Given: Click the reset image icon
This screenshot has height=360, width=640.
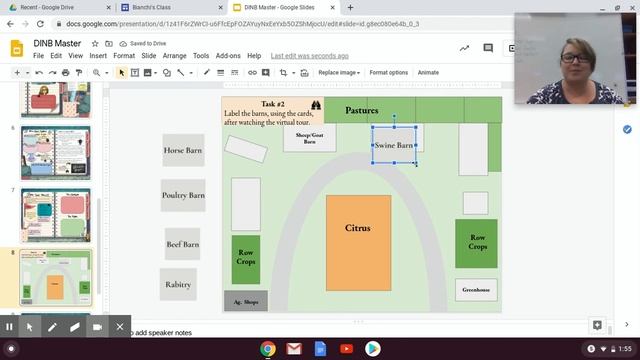Looking at the screenshot, I should click(304, 73).
